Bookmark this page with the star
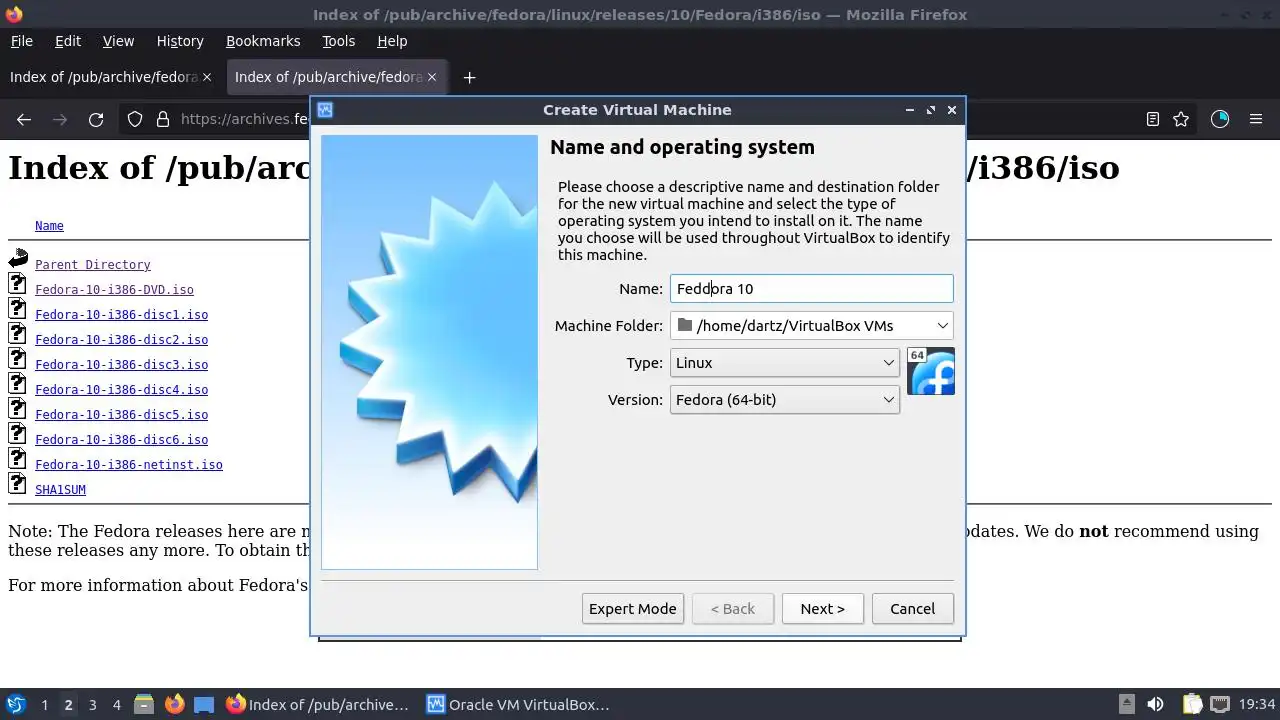This screenshot has width=1280, height=720. (1181, 119)
